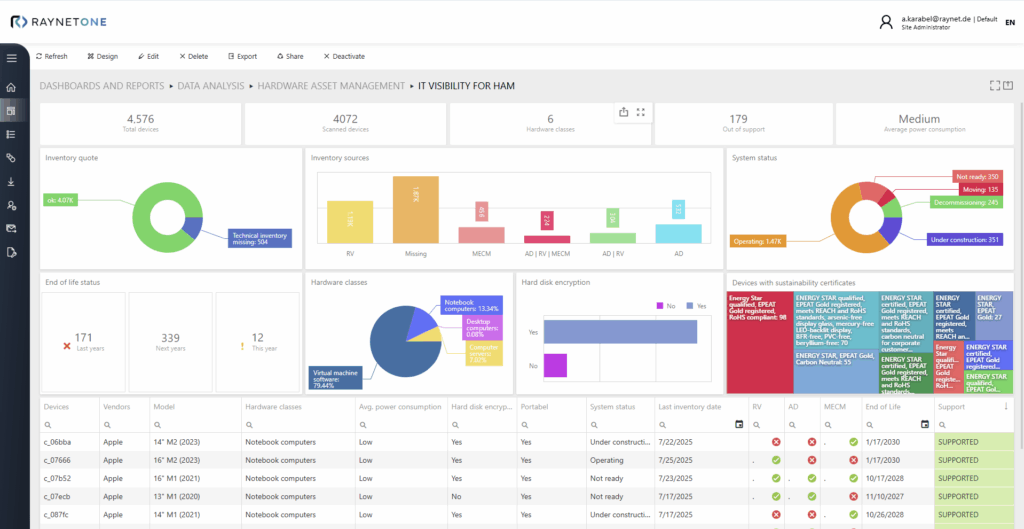Open calendar picker in Last inventory date filter
This screenshot has height=529, width=1024.
[739, 425]
